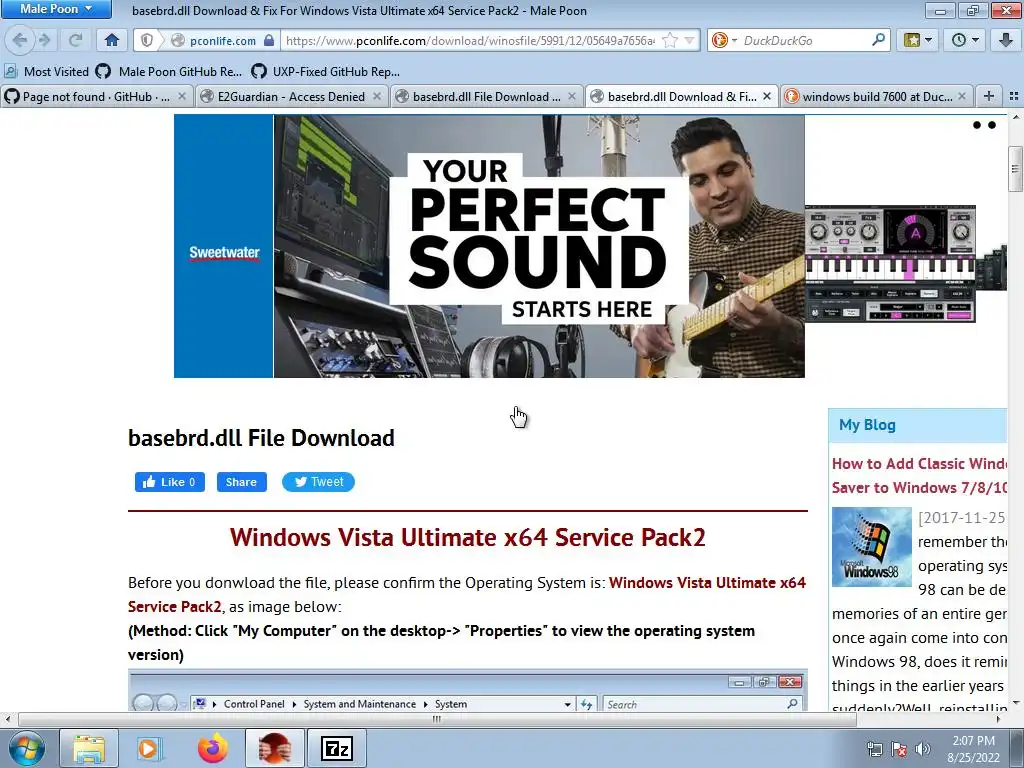Close the Page not found · GitHub tab

tap(182, 96)
